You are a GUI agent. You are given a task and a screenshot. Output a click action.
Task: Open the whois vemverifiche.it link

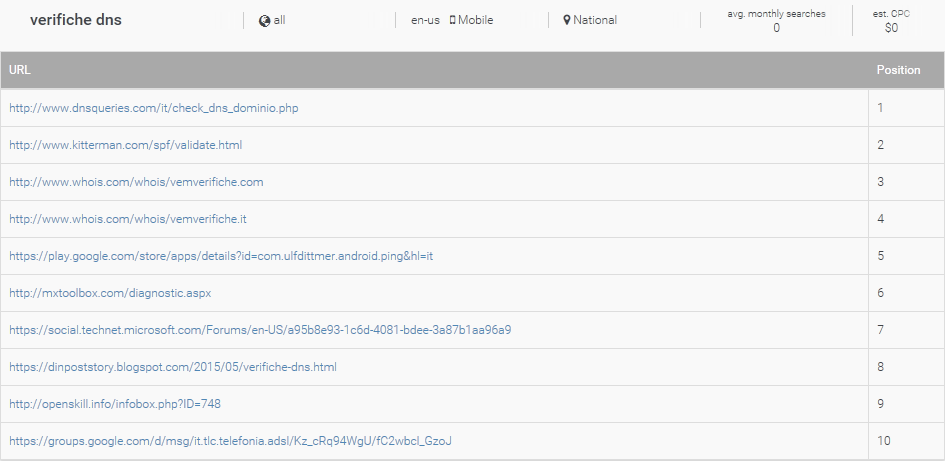[x=128, y=219]
